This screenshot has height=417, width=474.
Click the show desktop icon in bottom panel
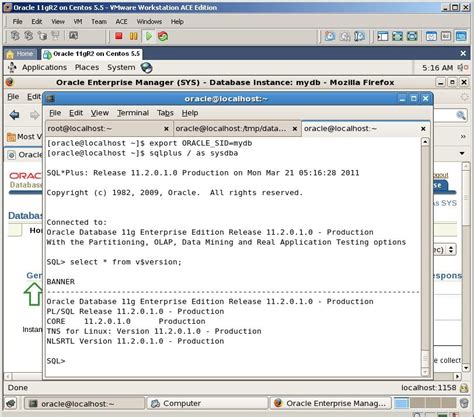(11, 403)
